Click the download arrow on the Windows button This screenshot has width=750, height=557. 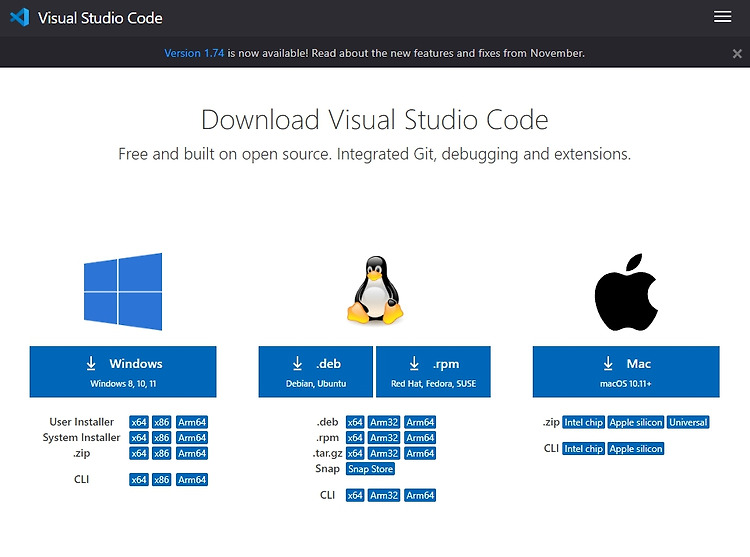pos(91,363)
